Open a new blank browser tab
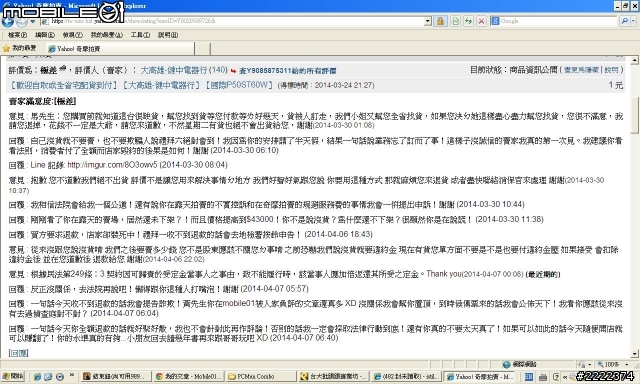 click(x=202, y=49)
